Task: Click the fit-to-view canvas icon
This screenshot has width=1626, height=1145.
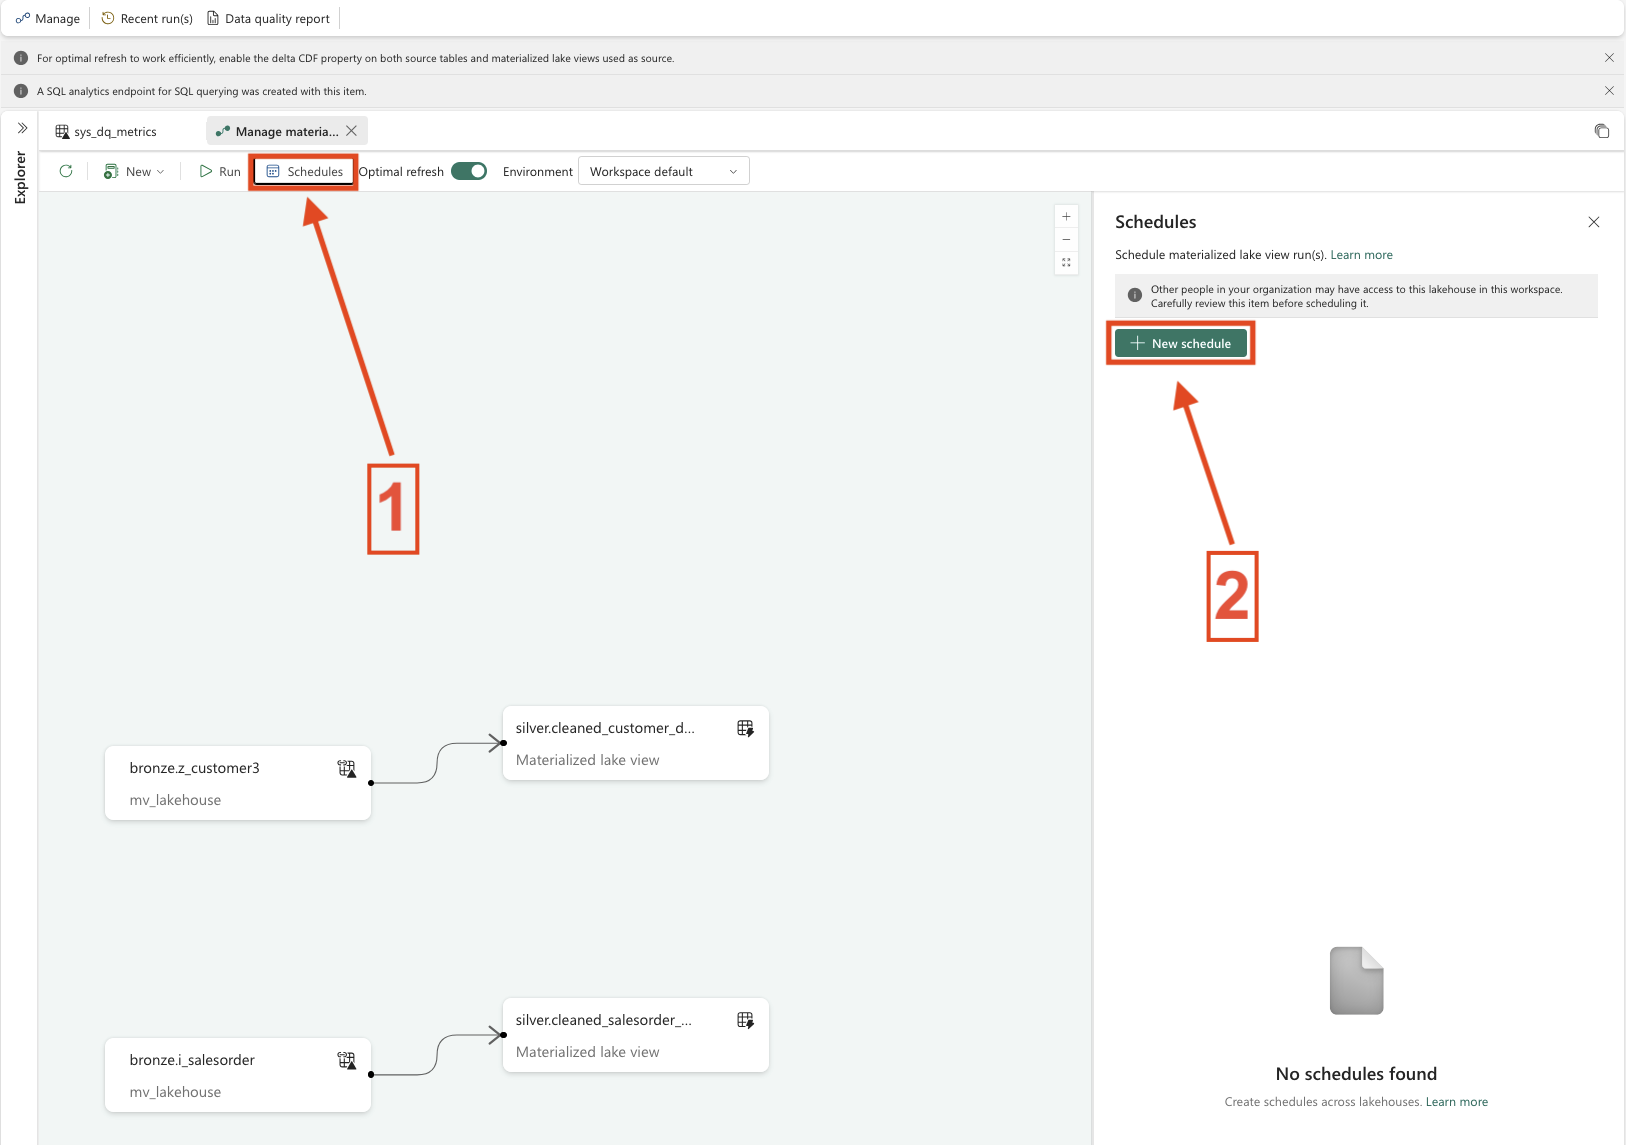Action: coord(1066,262)
